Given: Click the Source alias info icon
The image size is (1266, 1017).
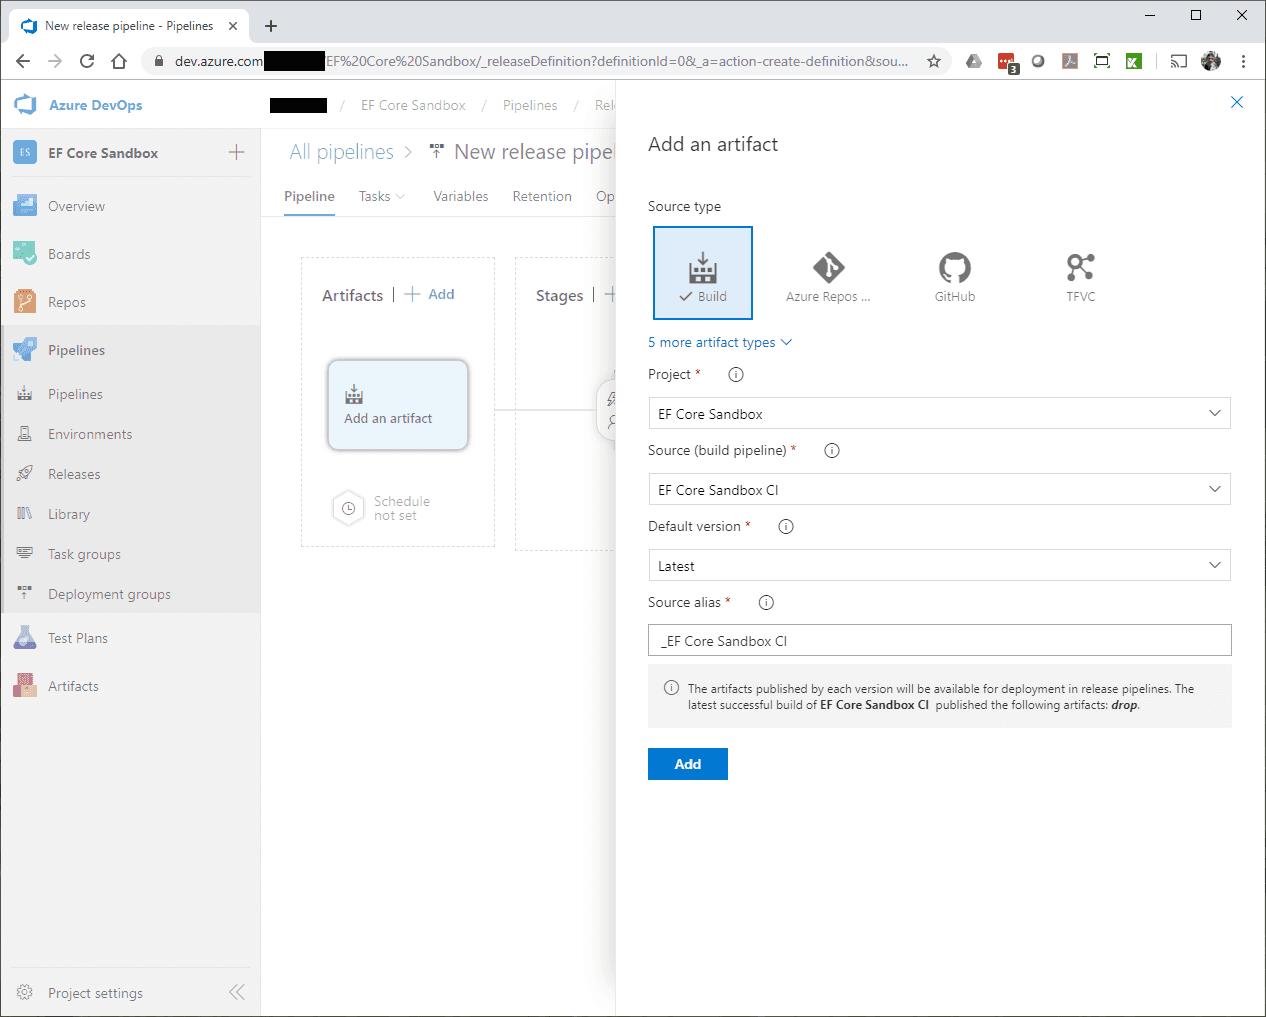Looking at the screenshot, I should point(766,603).
